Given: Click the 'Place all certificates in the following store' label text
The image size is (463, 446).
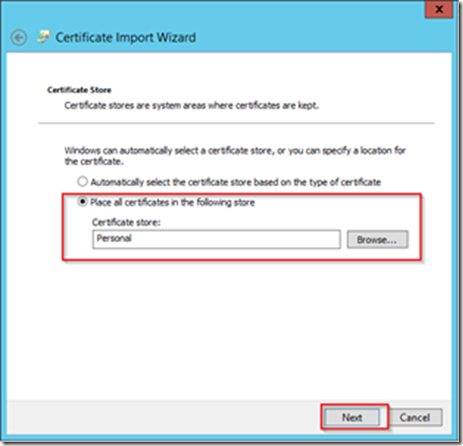Looking at the screenshot, I should point(173,202).
